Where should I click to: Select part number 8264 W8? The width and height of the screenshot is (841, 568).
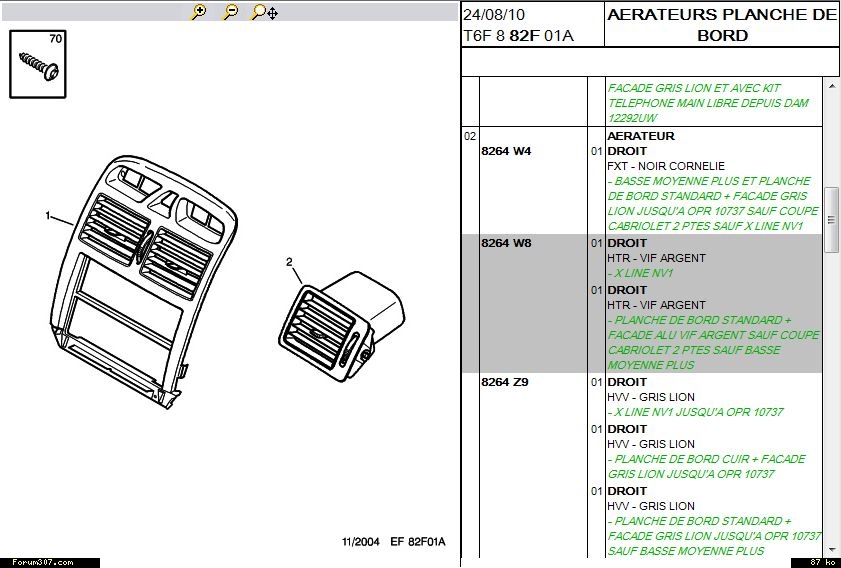click(506, 243)
